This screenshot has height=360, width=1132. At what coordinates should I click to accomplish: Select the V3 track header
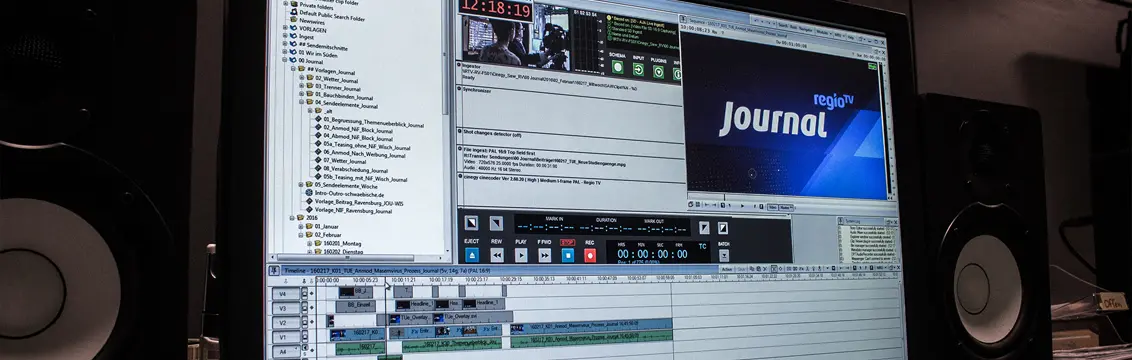285,308
